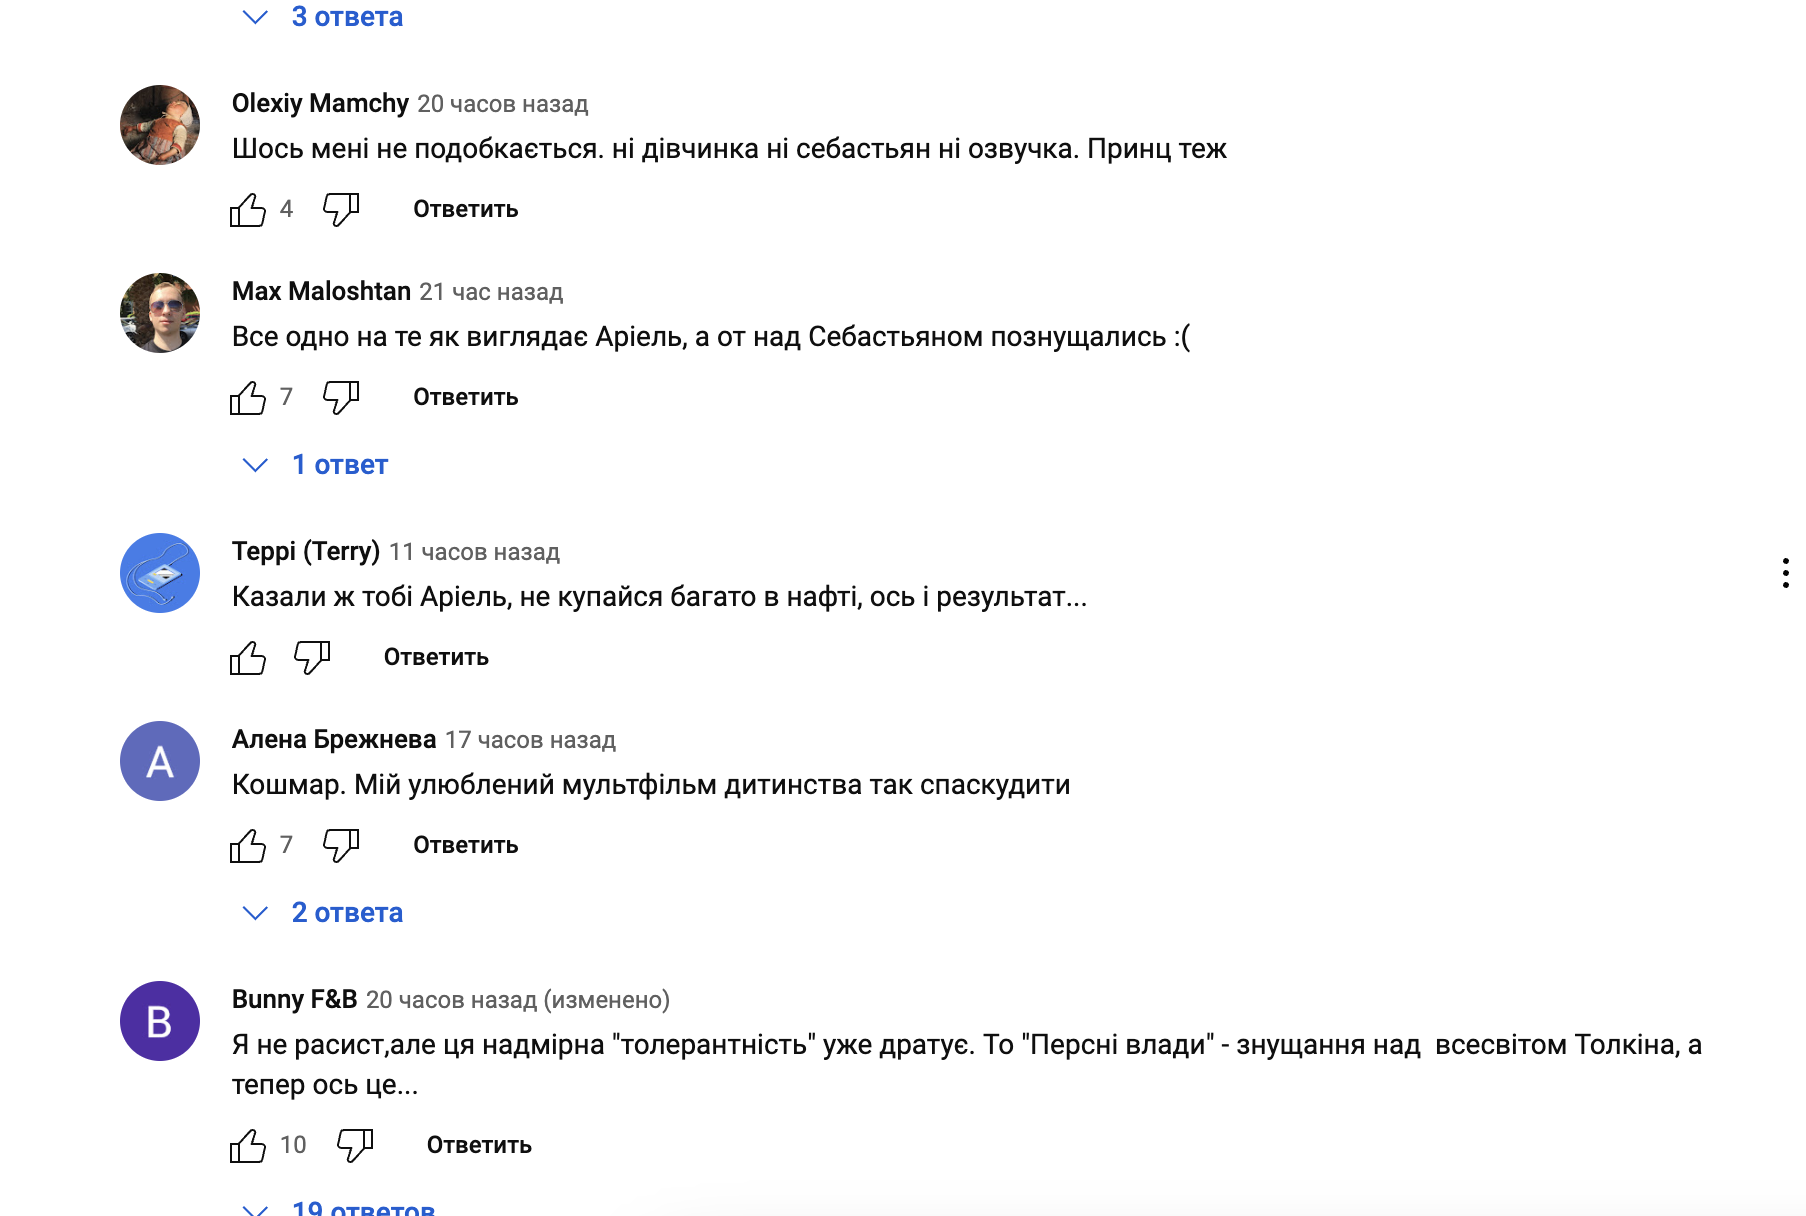Like Teppi (Terry)'s comment
The width and height of the screenshot is (1806, 1216).
coord(247,657)
